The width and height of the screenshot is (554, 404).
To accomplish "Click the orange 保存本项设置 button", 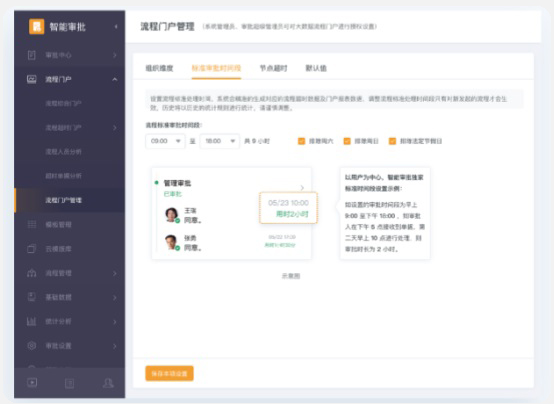I will (x=169, y=374).
